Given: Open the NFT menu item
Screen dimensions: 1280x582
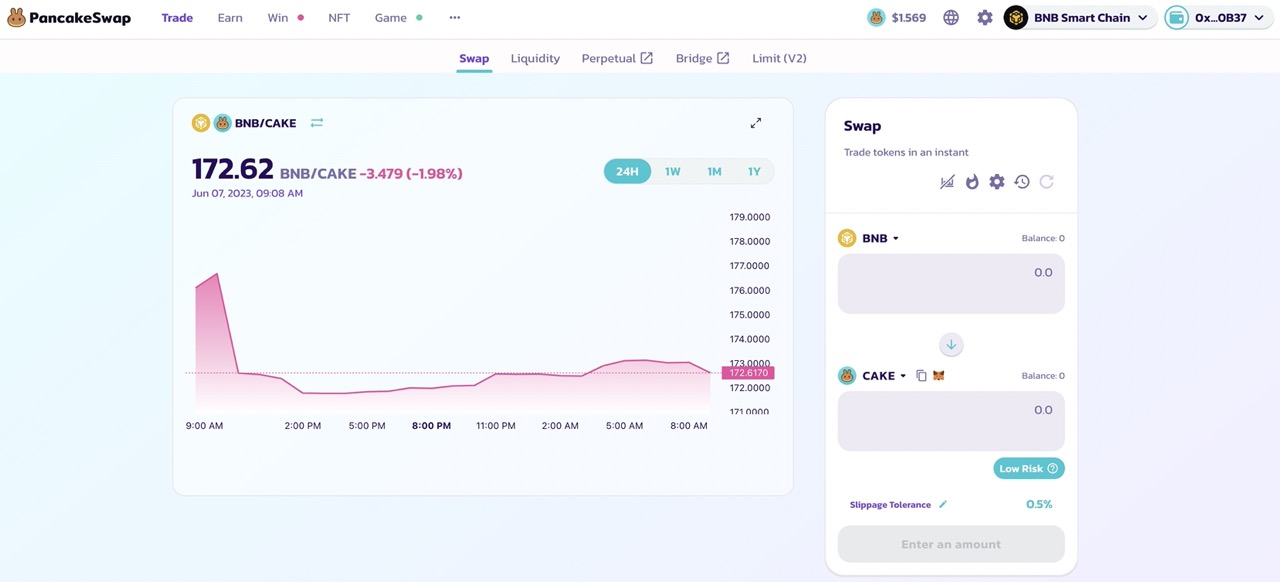Looking at the screenshot, I should click(x=339, y=17).
